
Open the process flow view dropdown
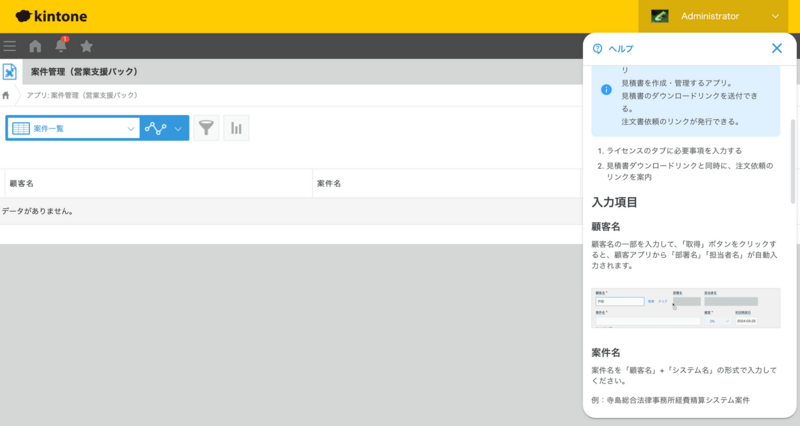164,128
